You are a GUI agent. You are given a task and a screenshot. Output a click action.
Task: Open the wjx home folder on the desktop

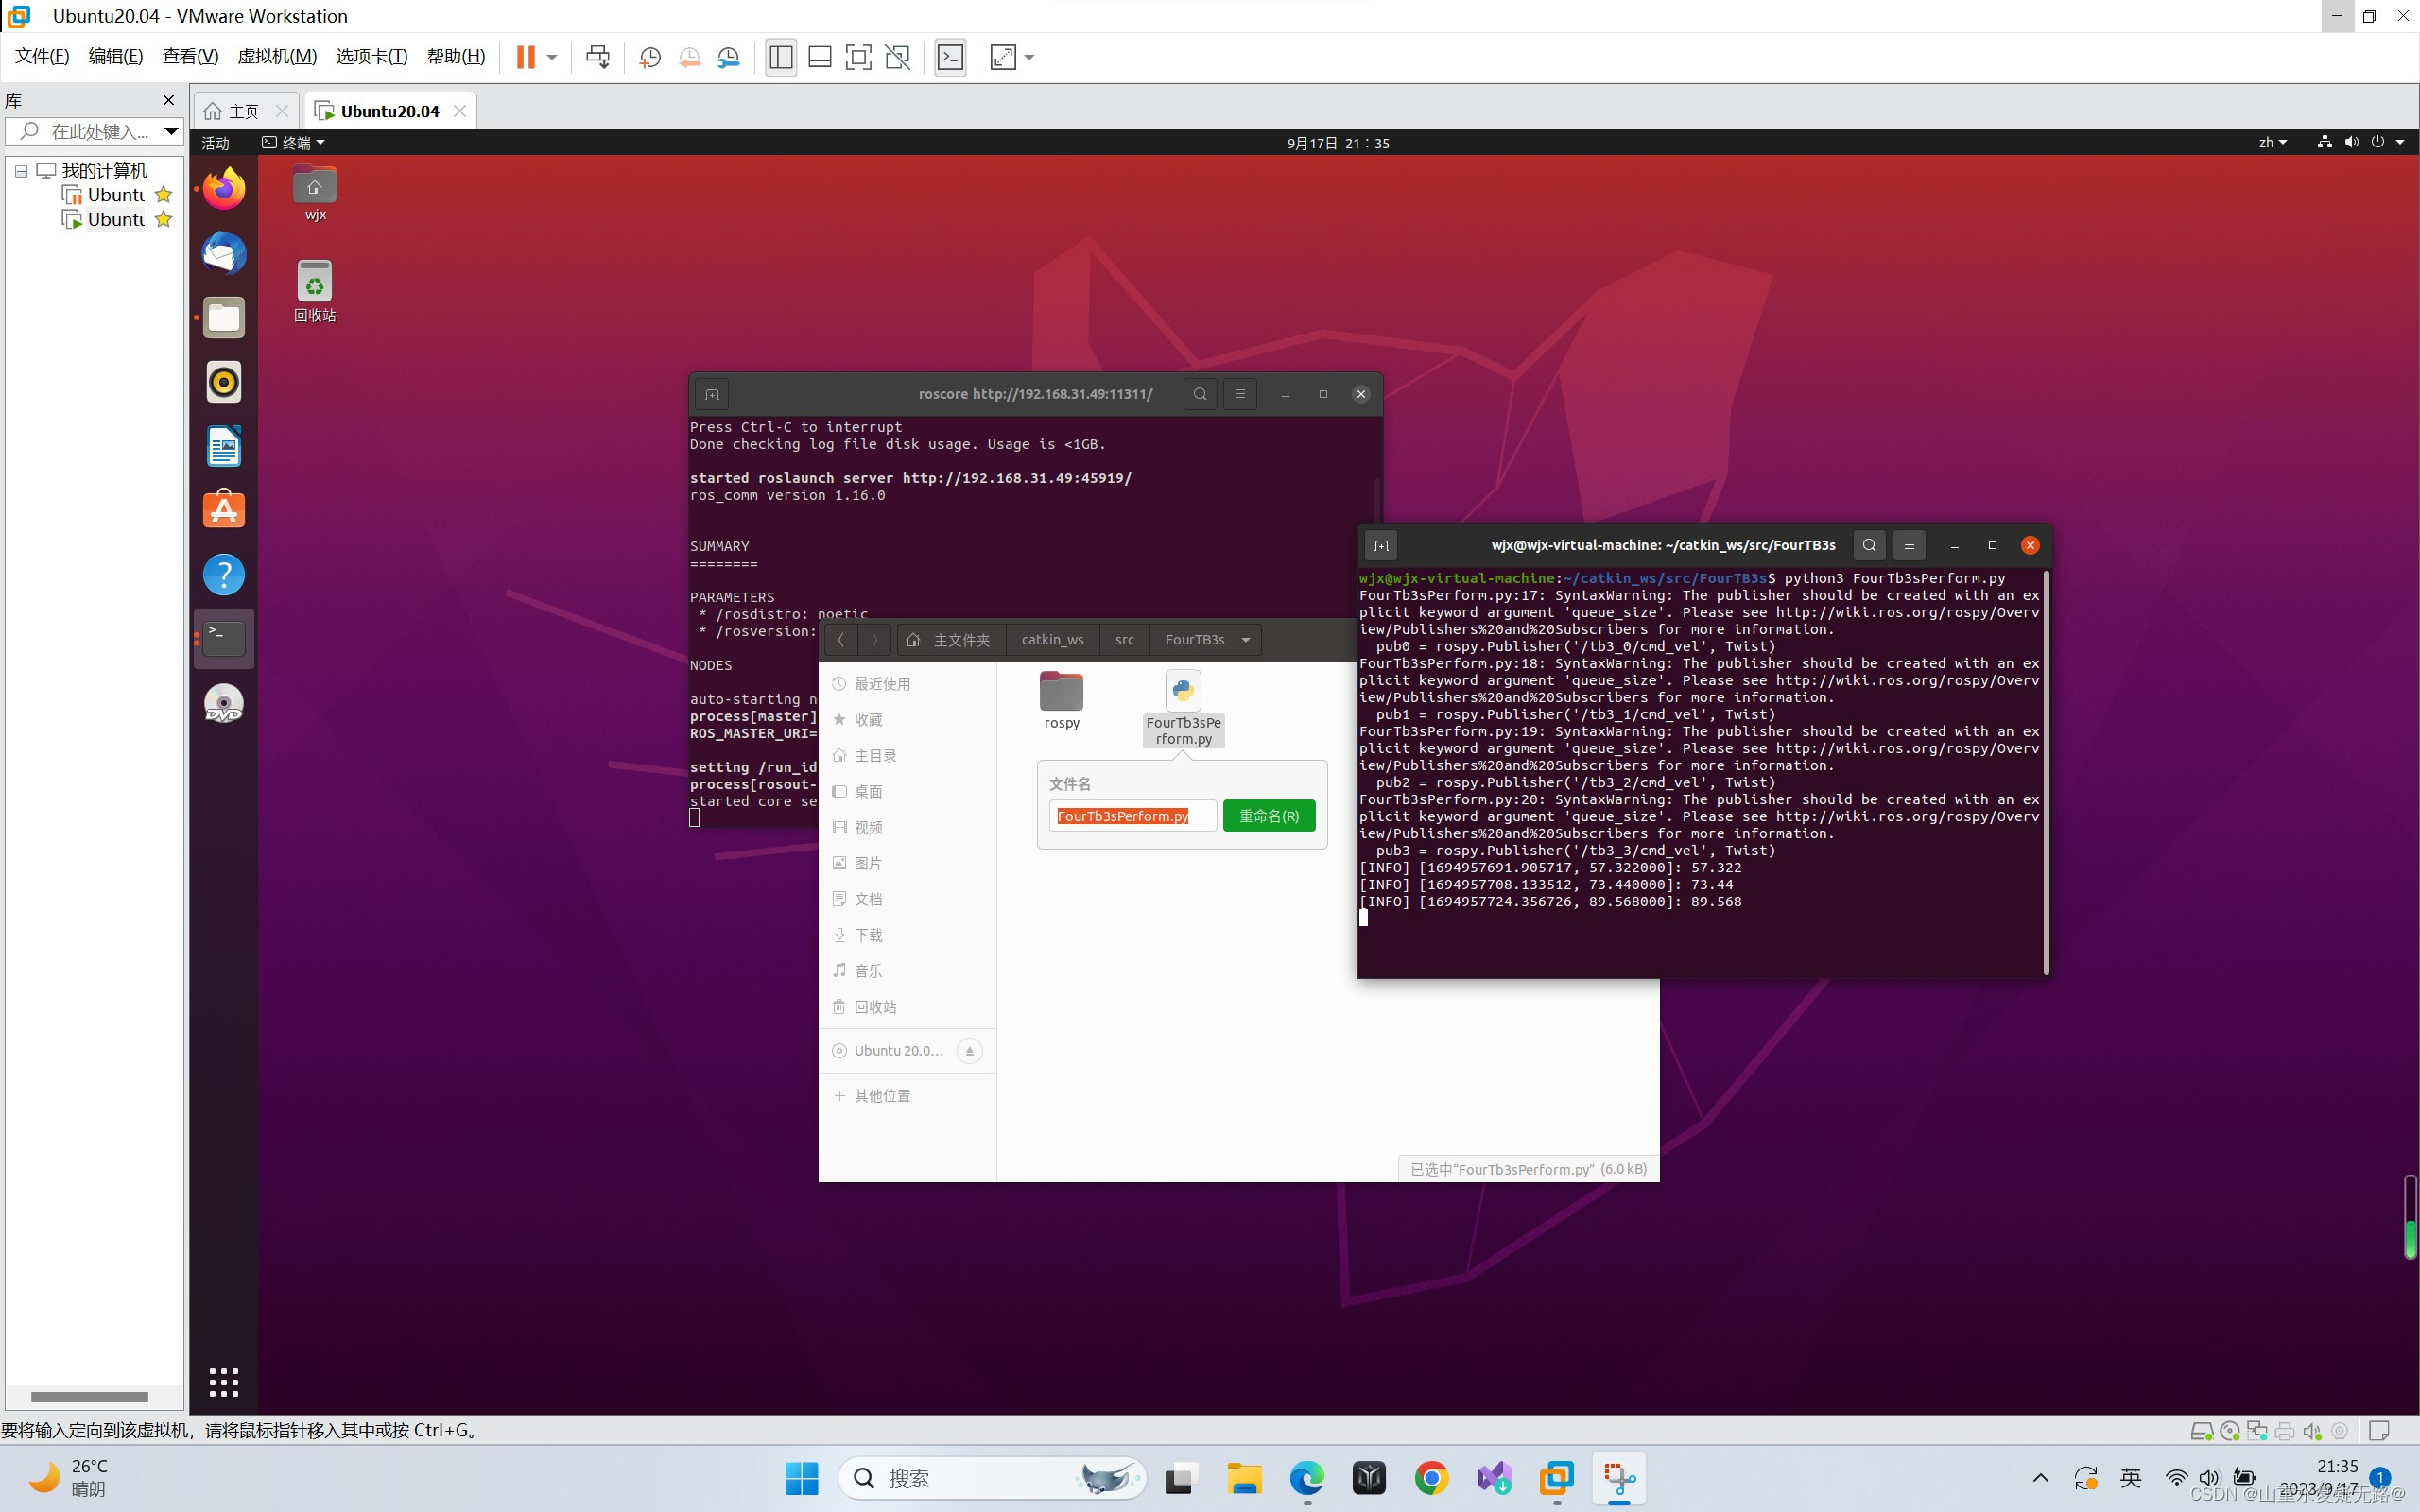coord(315,193)
